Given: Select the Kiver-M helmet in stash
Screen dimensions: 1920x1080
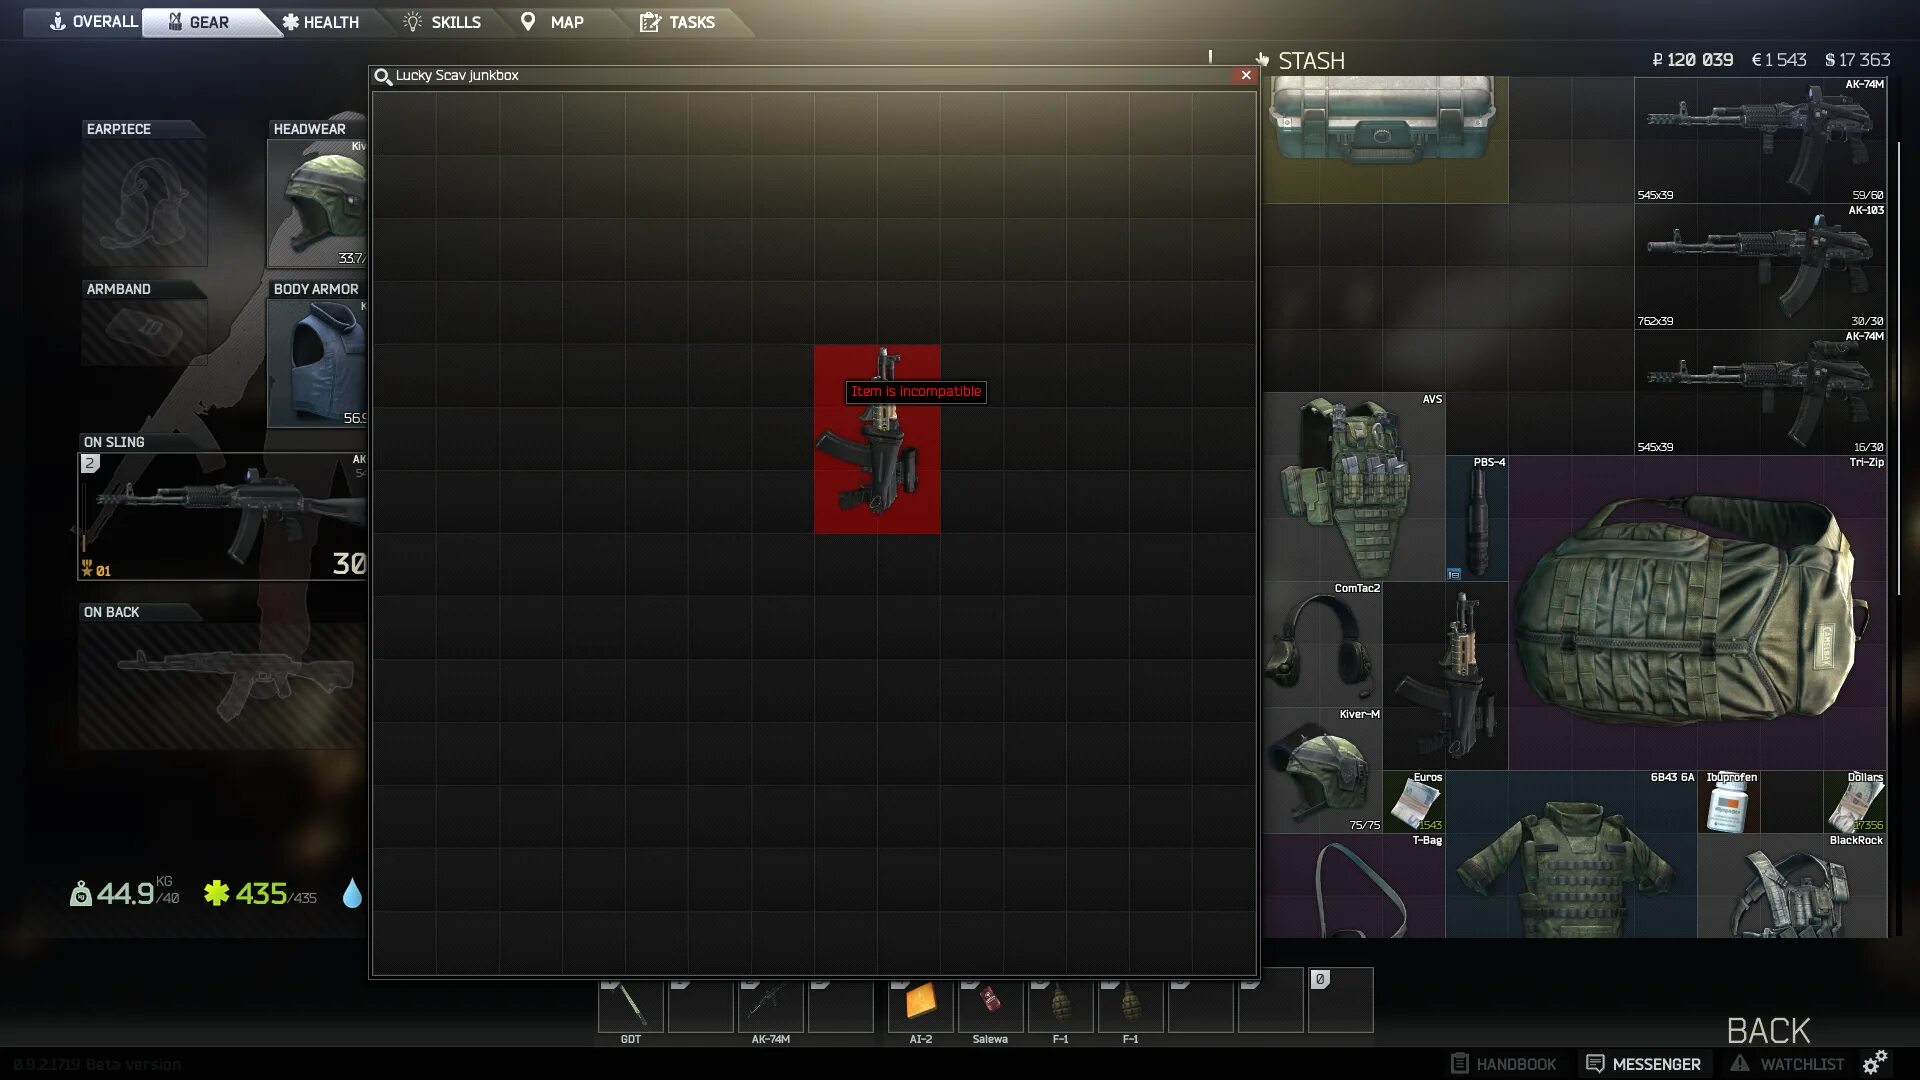Looking at the screenshot, I should coord(1322,770).
